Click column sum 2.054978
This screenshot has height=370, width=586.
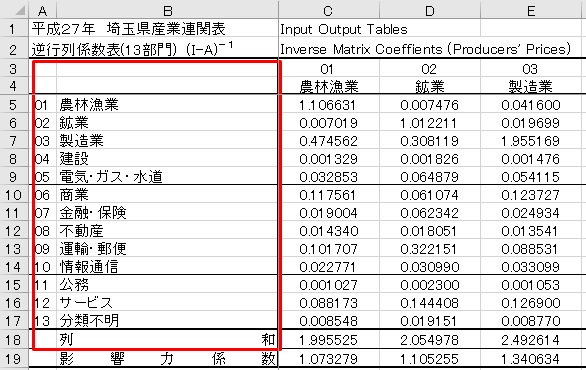429,340
